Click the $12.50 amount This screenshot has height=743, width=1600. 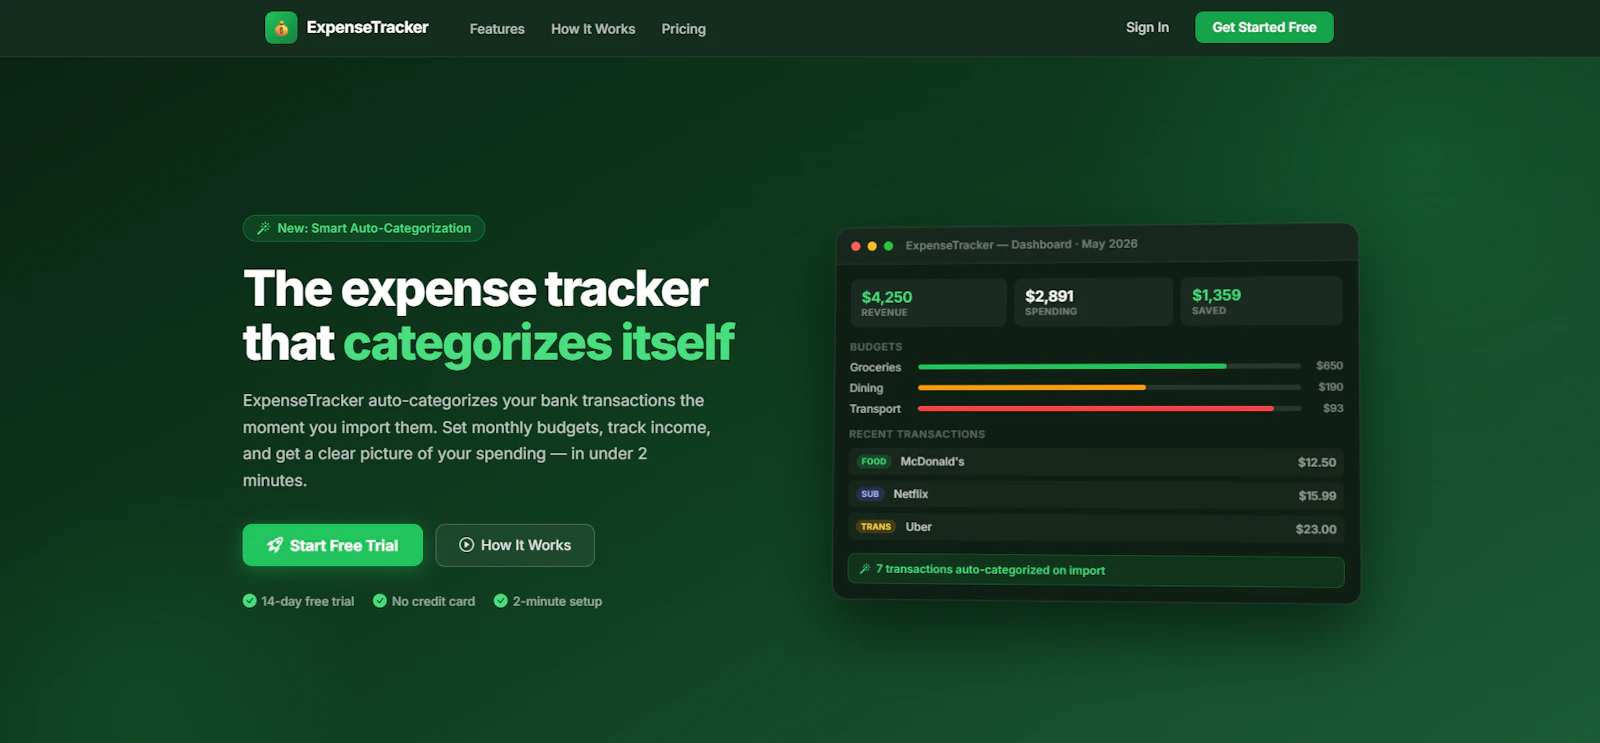point(1317,462)
